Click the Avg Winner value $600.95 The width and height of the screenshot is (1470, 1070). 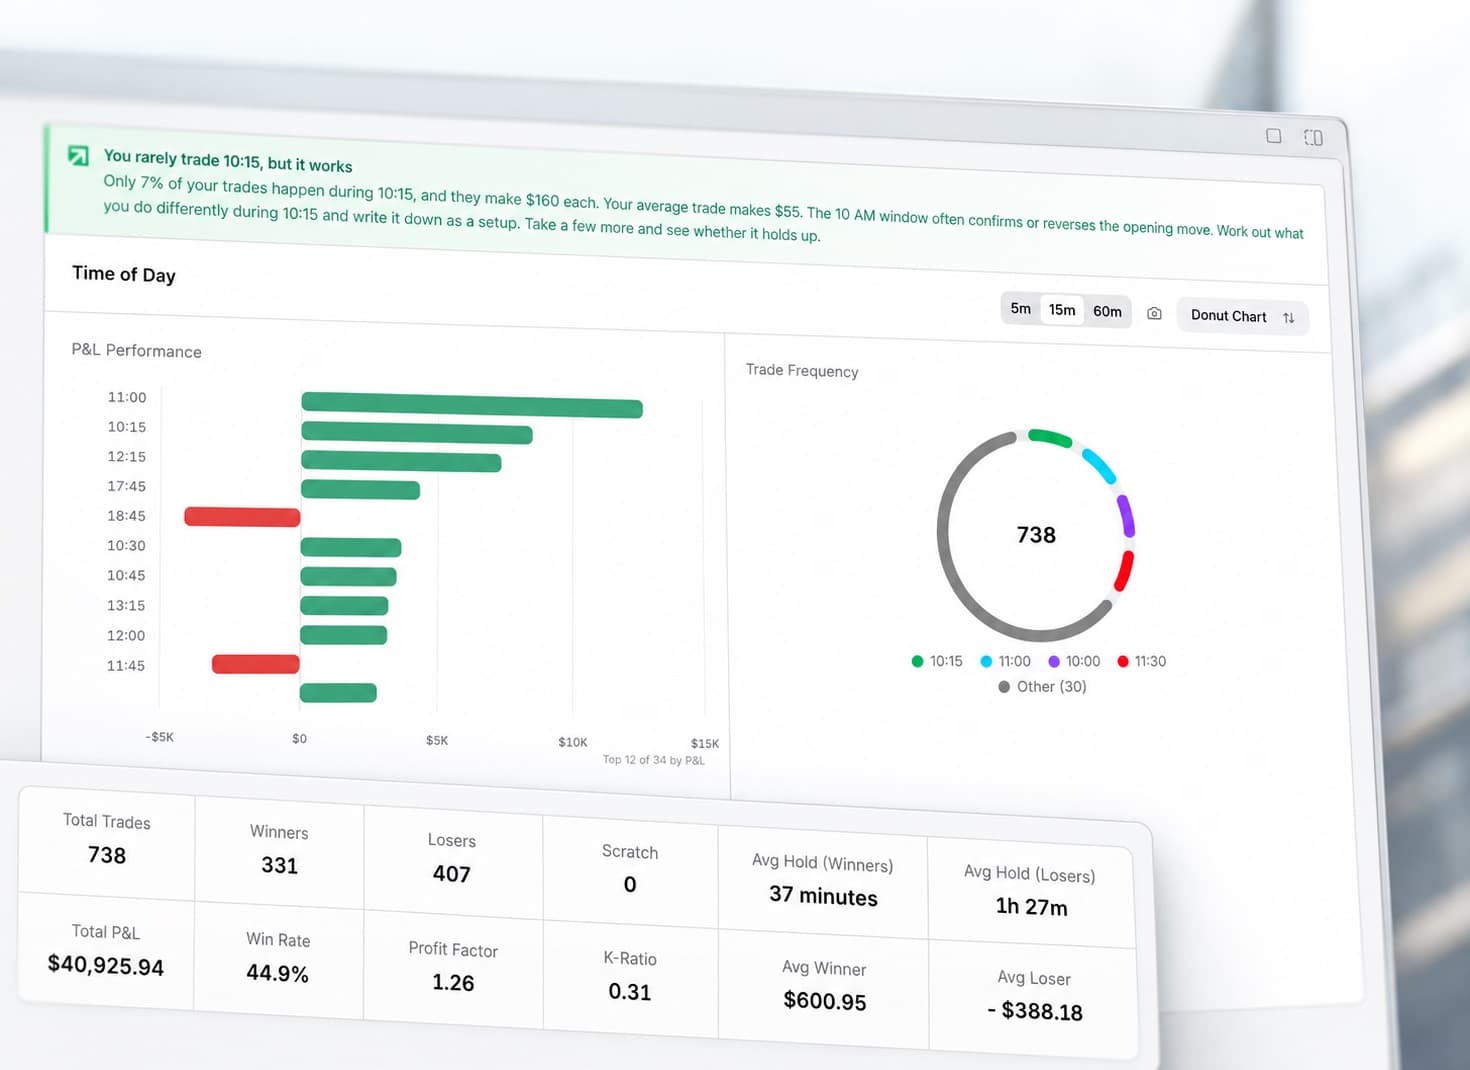point(825,1001)
